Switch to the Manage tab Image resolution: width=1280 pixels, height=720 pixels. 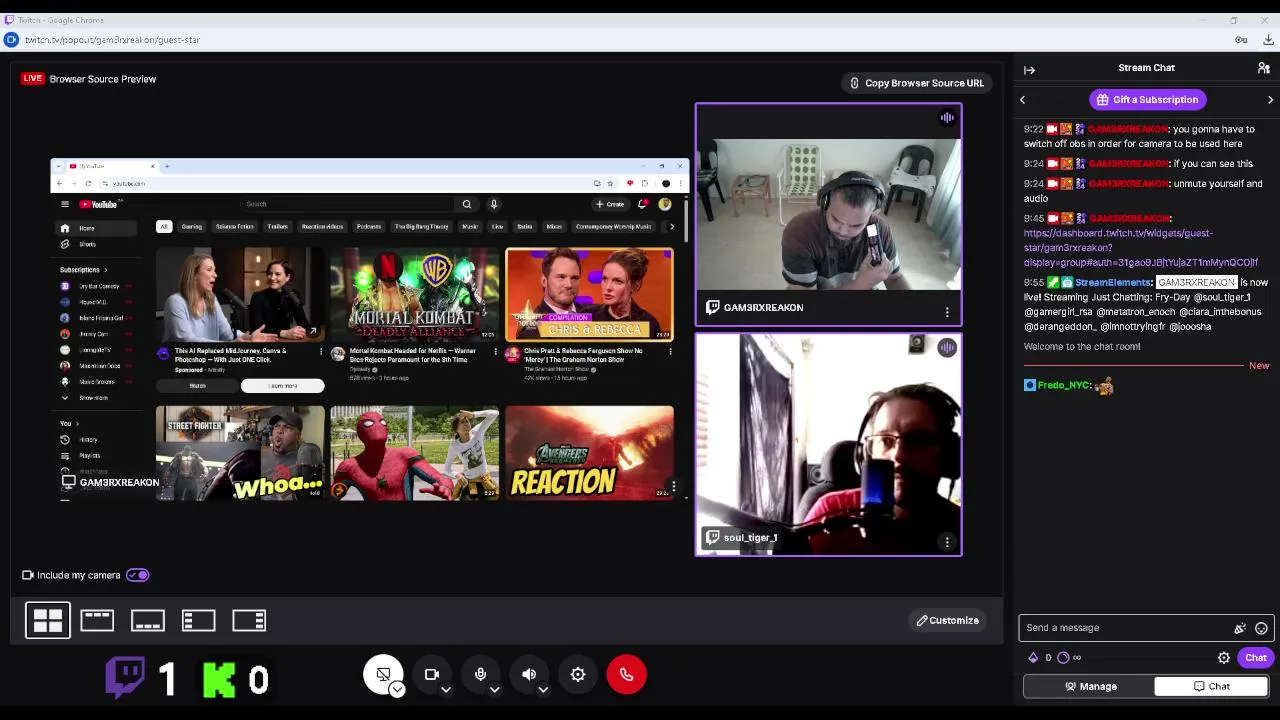1089,687
